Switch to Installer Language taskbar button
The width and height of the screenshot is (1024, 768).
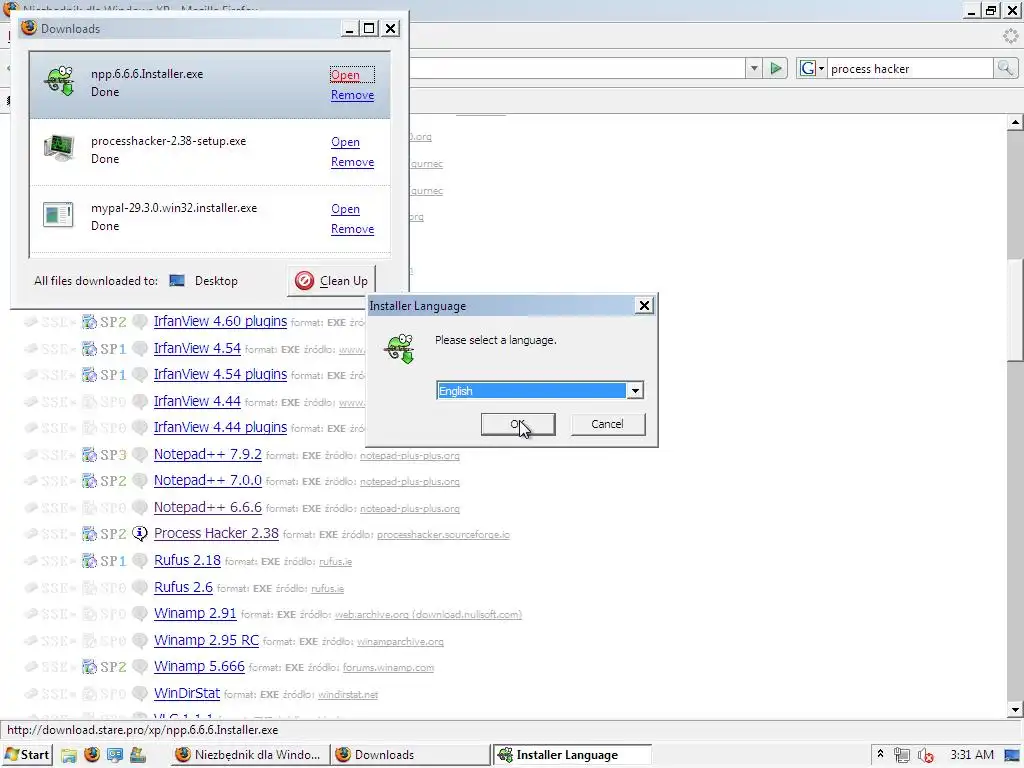(x=572, y=755)
